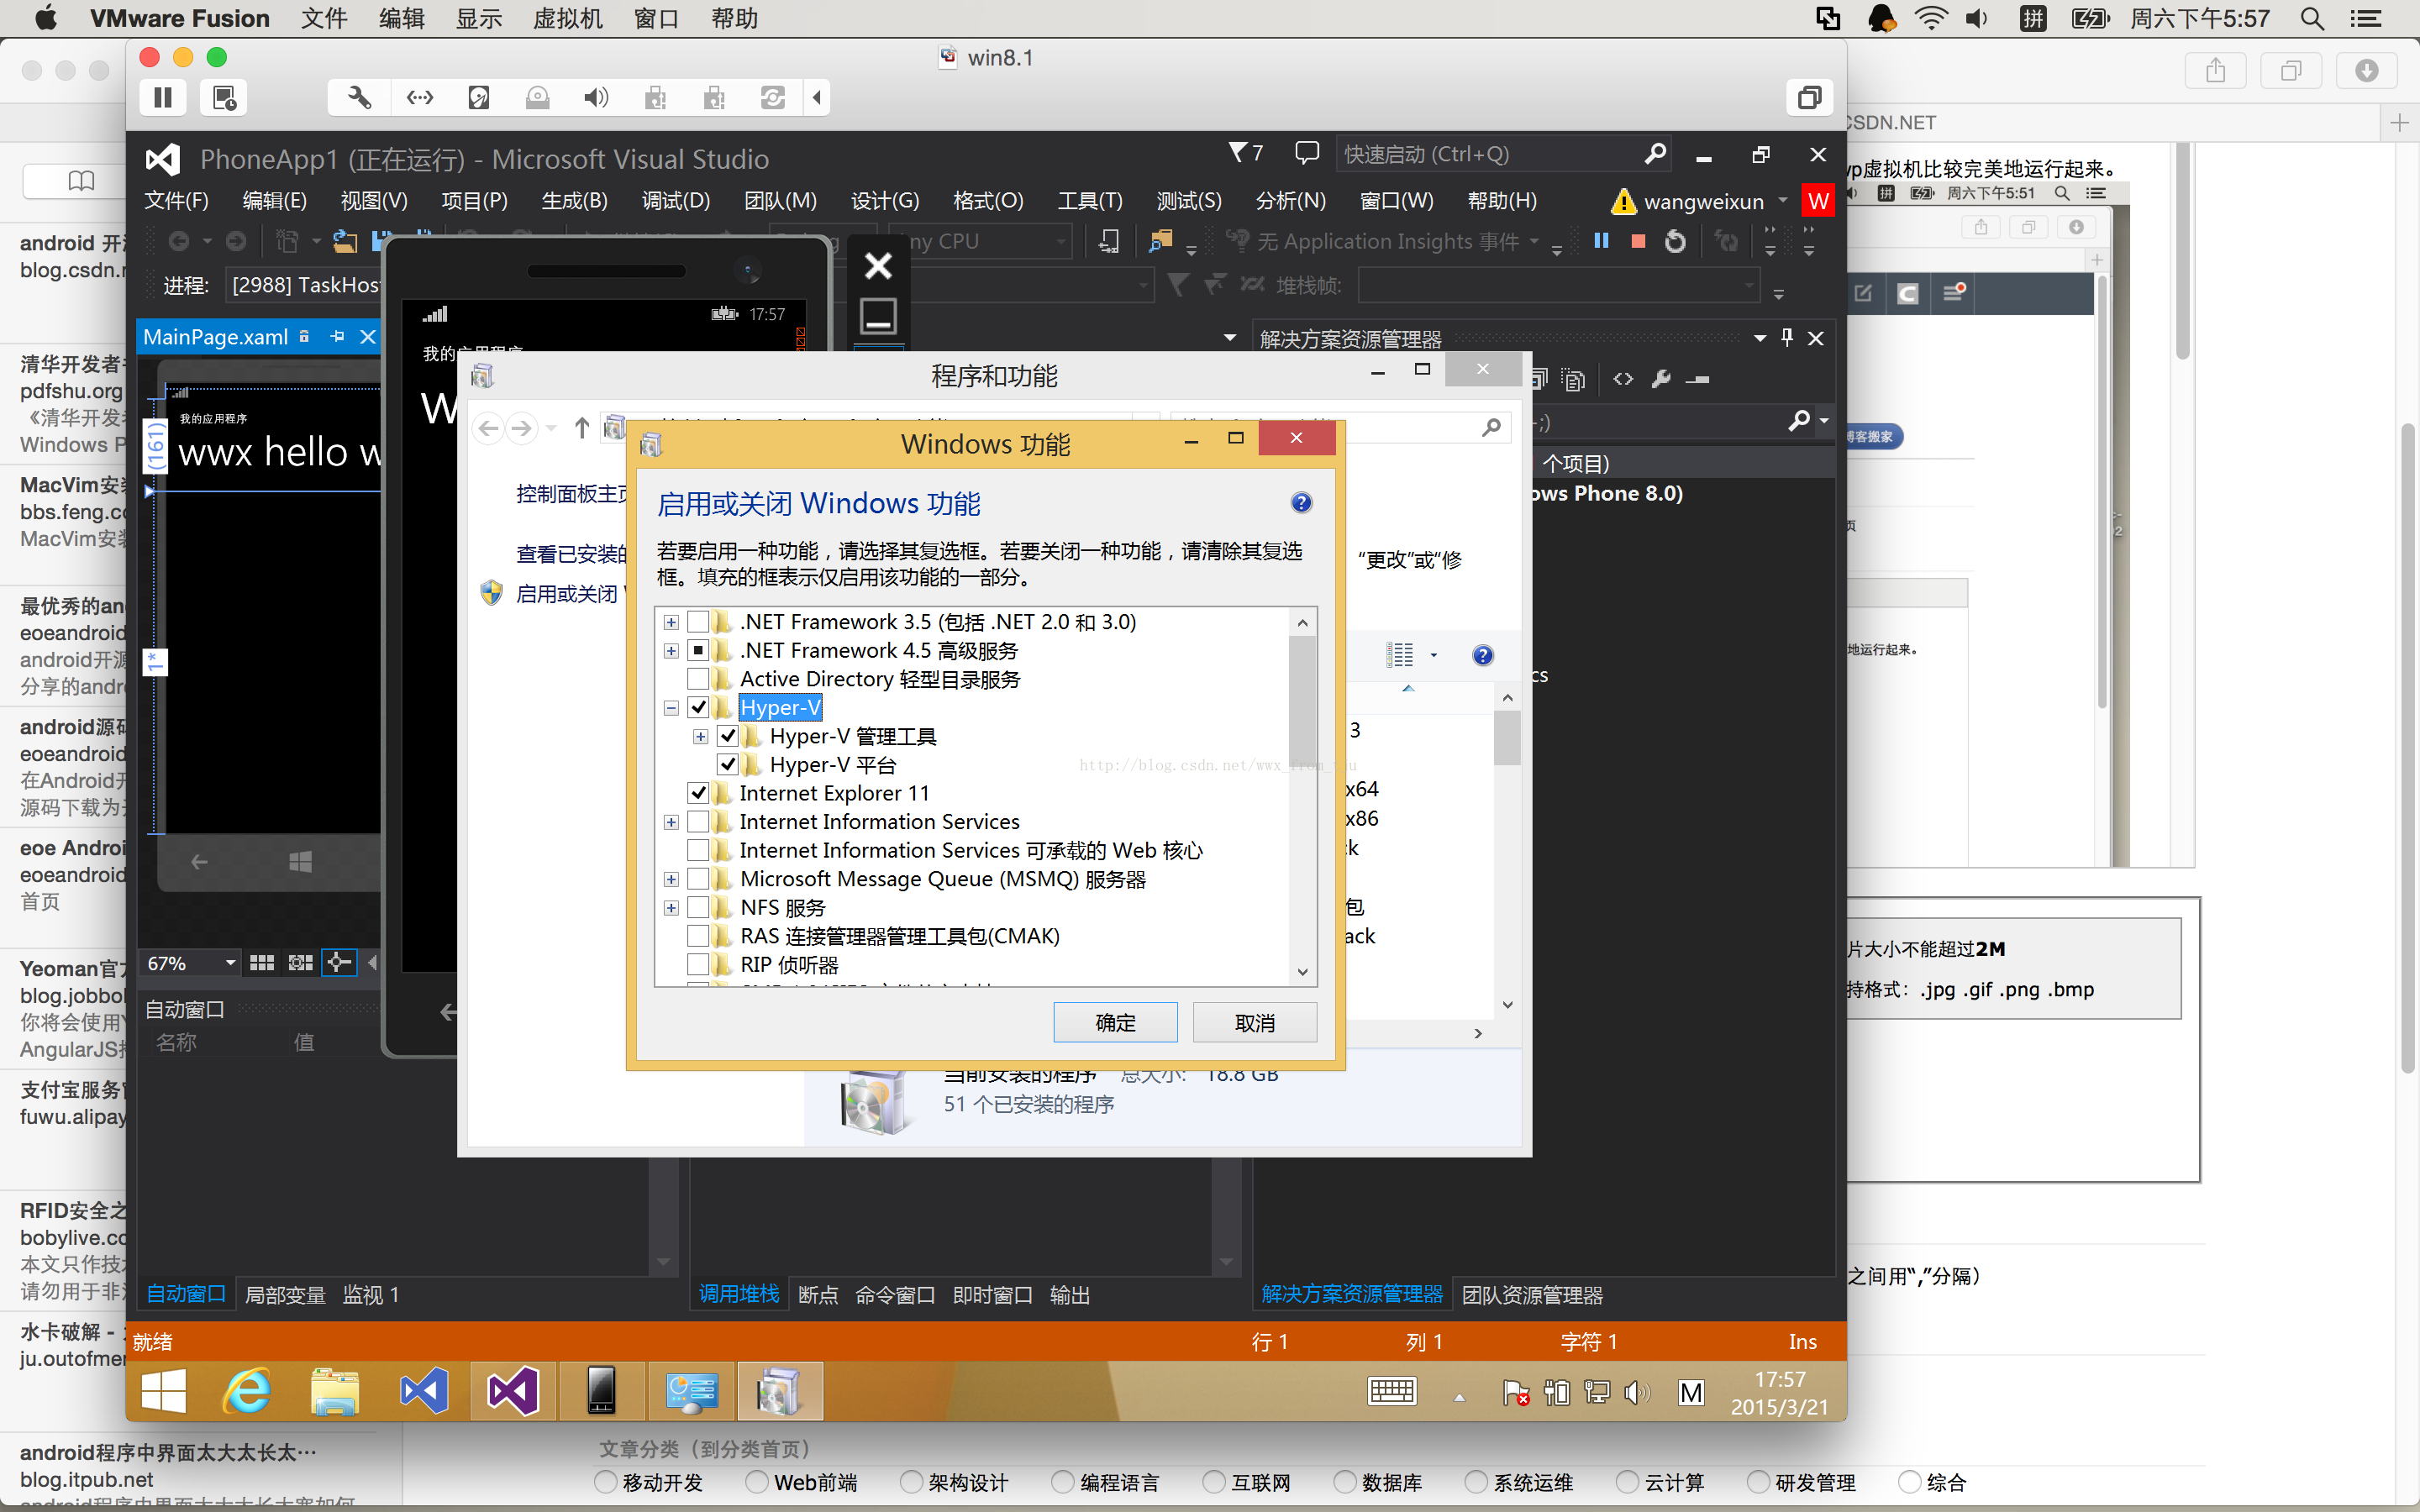Pause debugging in Visual Studio
The image size is (2420, 1512).
(x=1601, y=241)
